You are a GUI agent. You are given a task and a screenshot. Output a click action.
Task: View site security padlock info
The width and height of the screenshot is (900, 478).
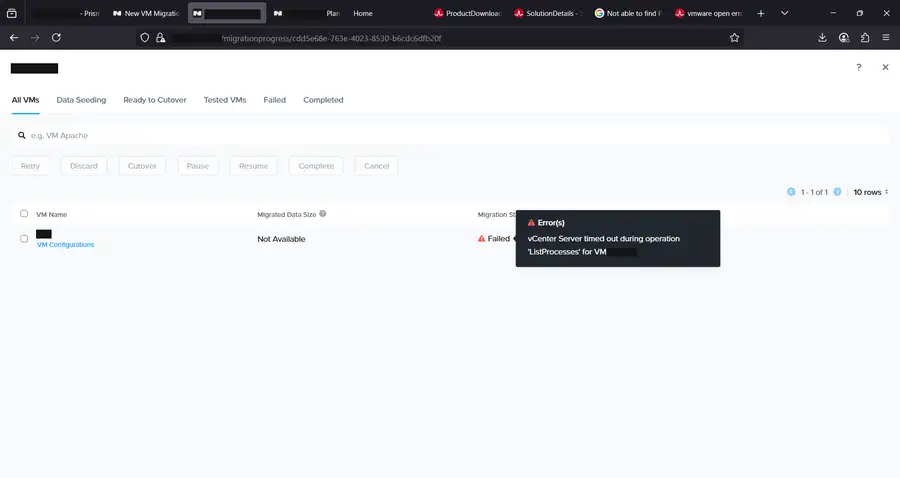161,38
